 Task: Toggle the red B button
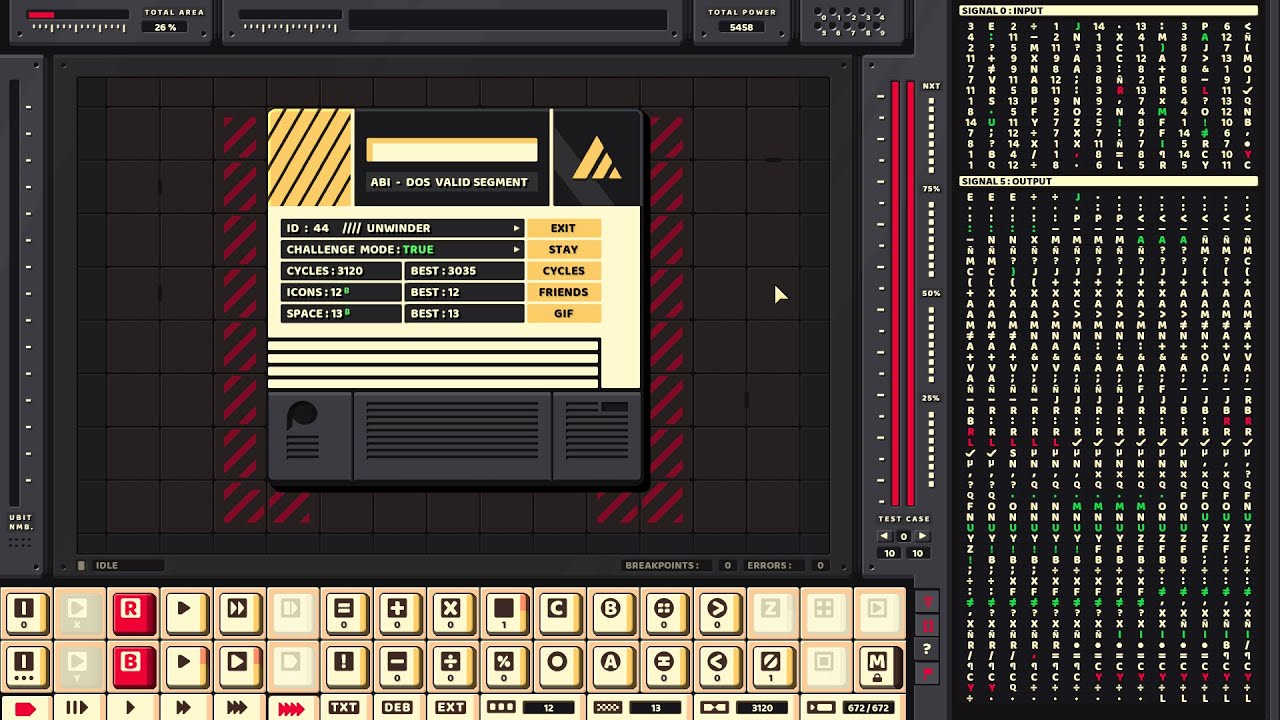[x=131, y=665]
